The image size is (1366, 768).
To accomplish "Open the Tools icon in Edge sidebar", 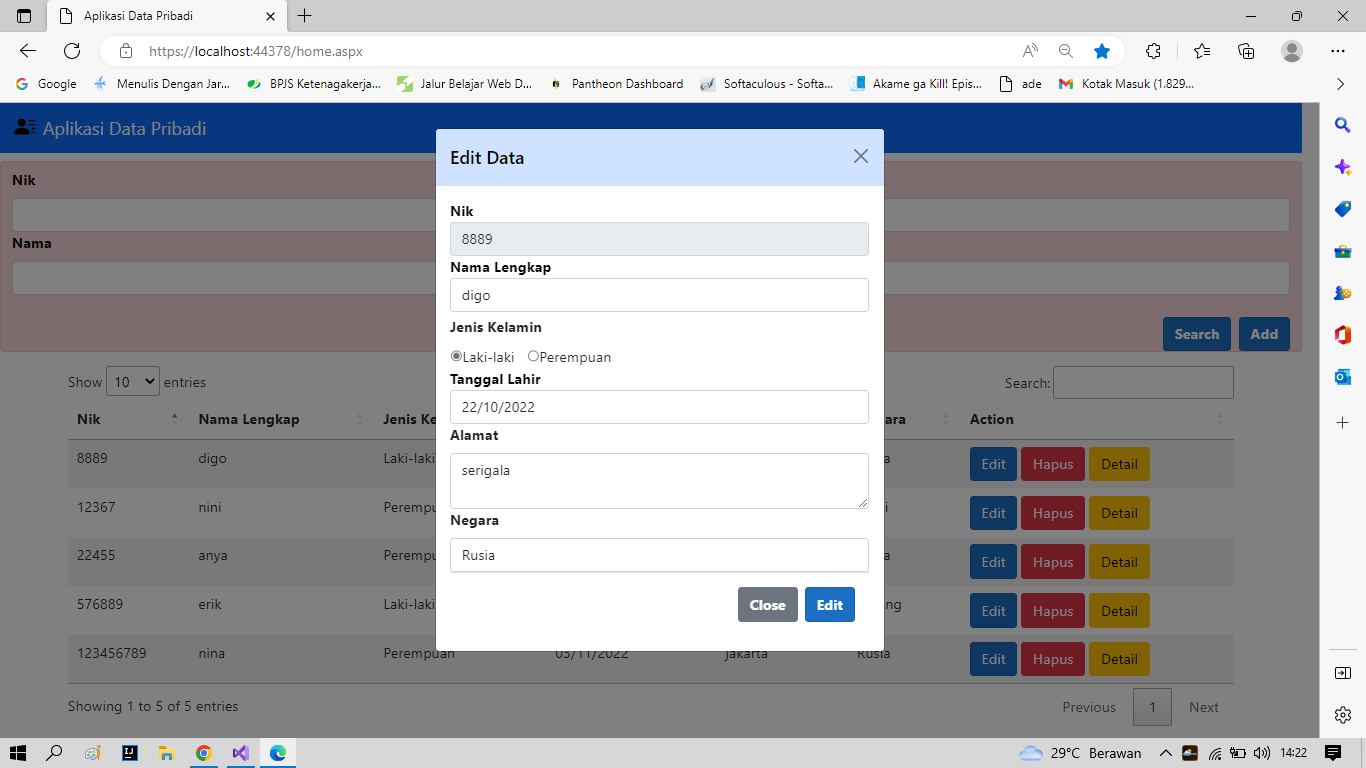I will click(x=1342, y=251).
